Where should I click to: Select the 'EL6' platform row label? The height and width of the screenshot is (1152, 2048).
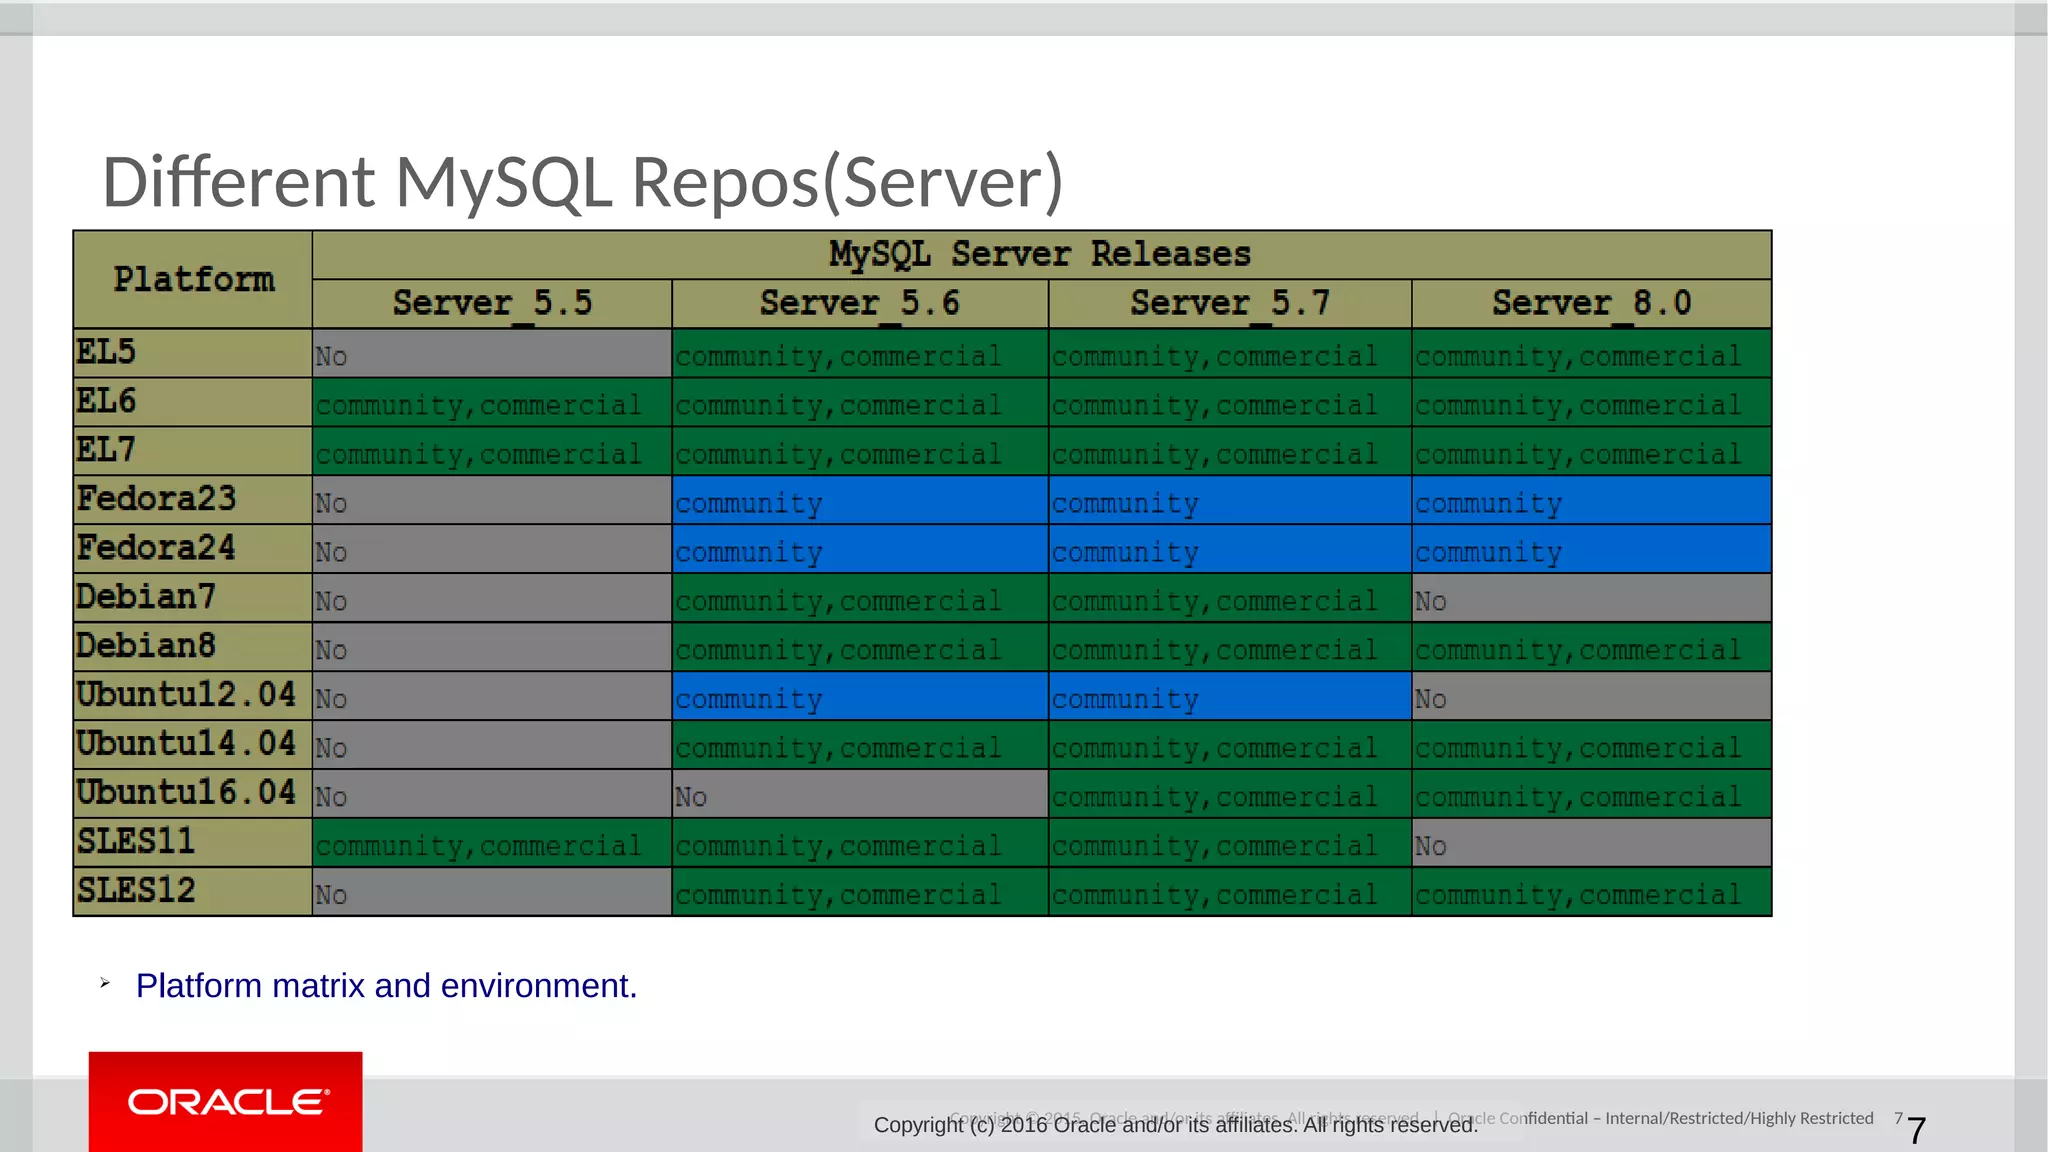coord(193,402)
